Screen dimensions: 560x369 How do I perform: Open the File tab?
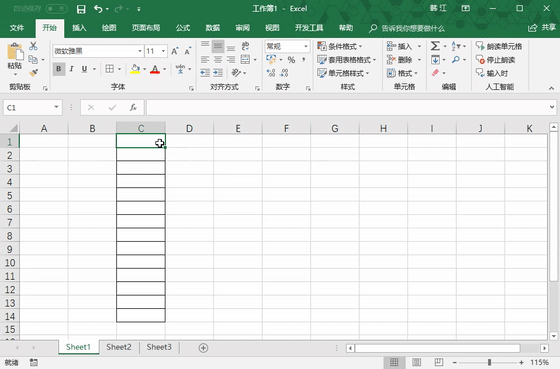point(17,28)
